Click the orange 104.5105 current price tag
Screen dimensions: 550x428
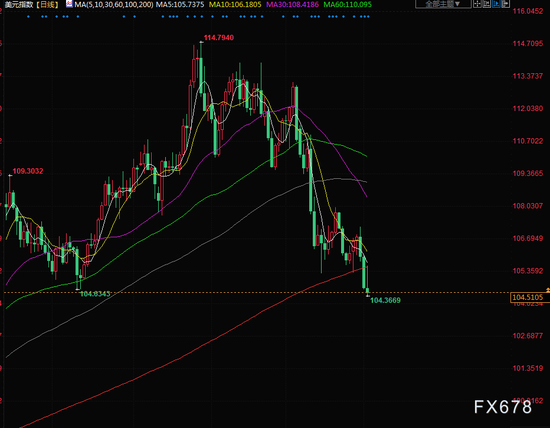[528, 297]
